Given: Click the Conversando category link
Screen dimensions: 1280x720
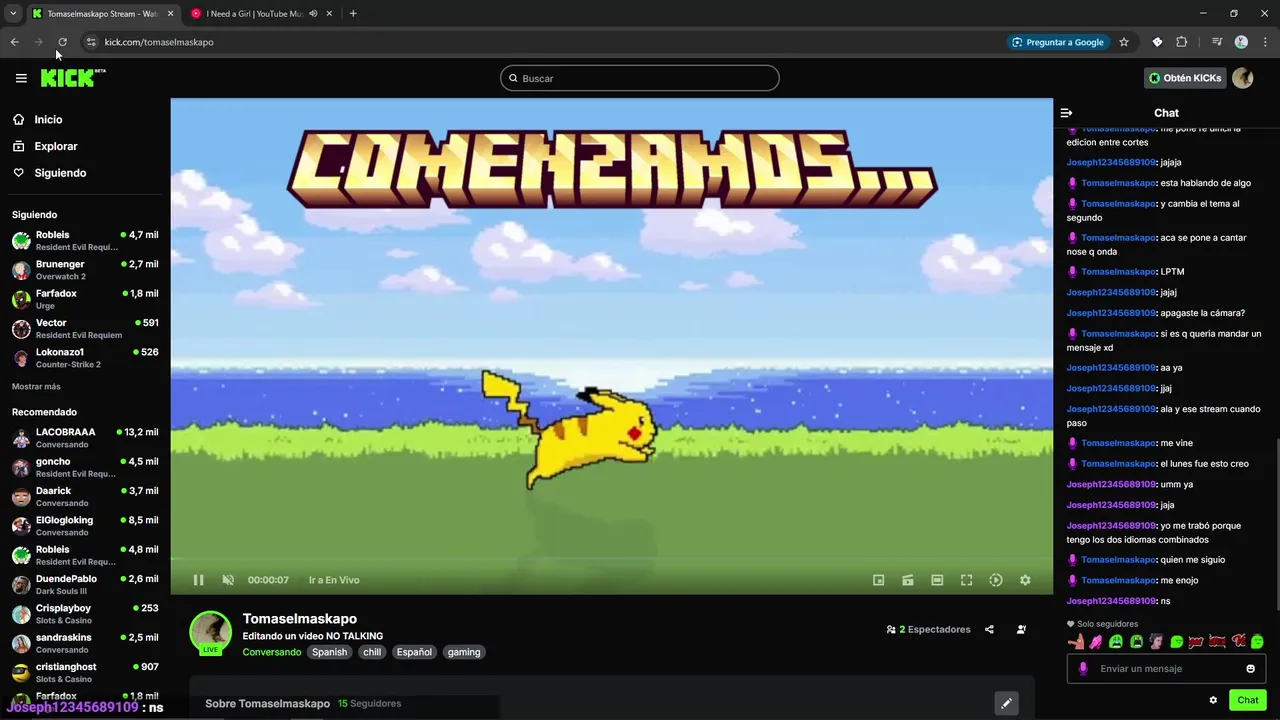Looking at the screenshot, I should pos(272,652).
